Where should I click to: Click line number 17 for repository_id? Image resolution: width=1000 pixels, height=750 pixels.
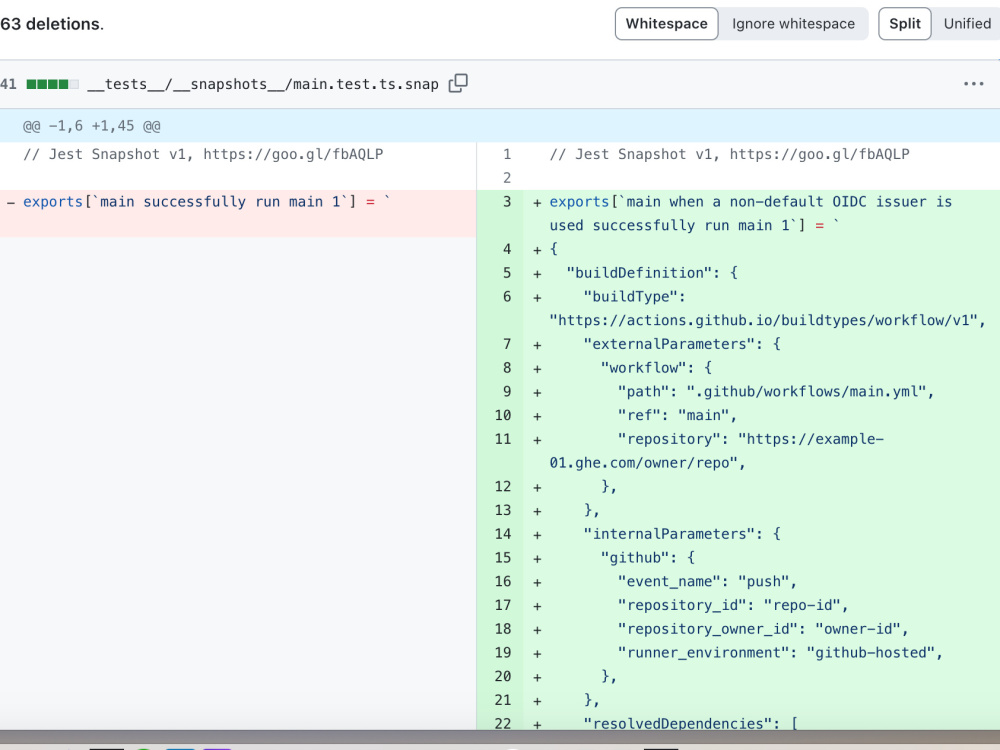point(503,605)
